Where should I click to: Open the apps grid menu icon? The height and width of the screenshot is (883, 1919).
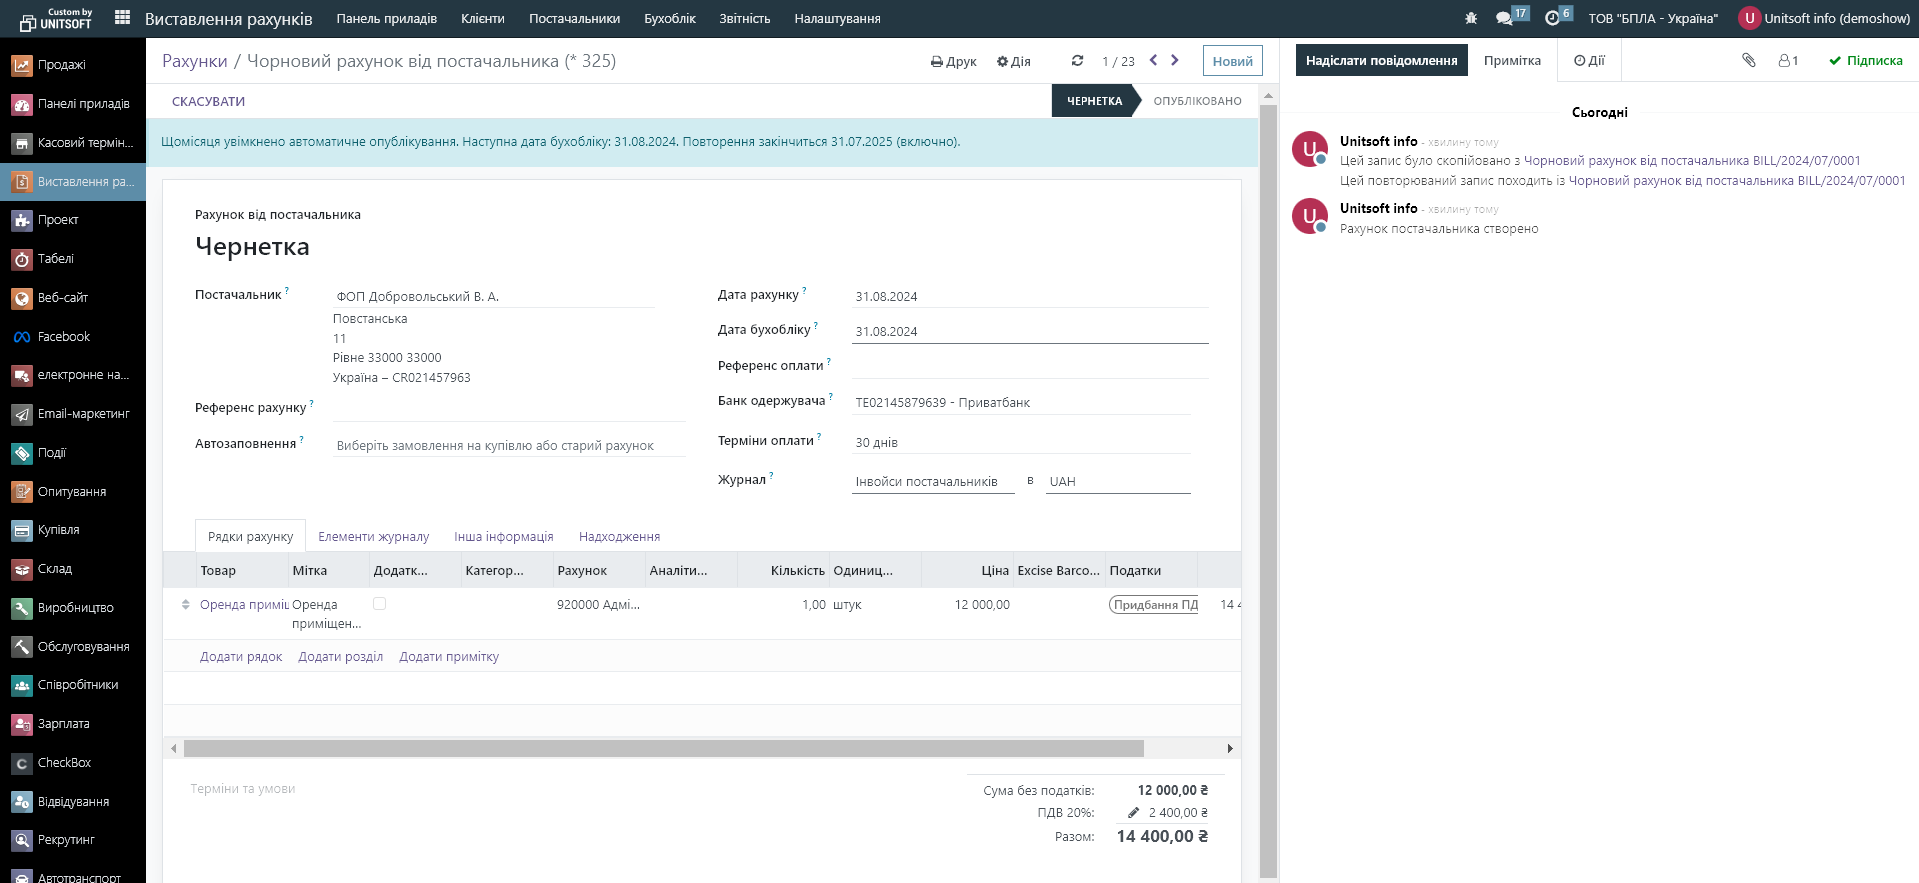[122, 18]
